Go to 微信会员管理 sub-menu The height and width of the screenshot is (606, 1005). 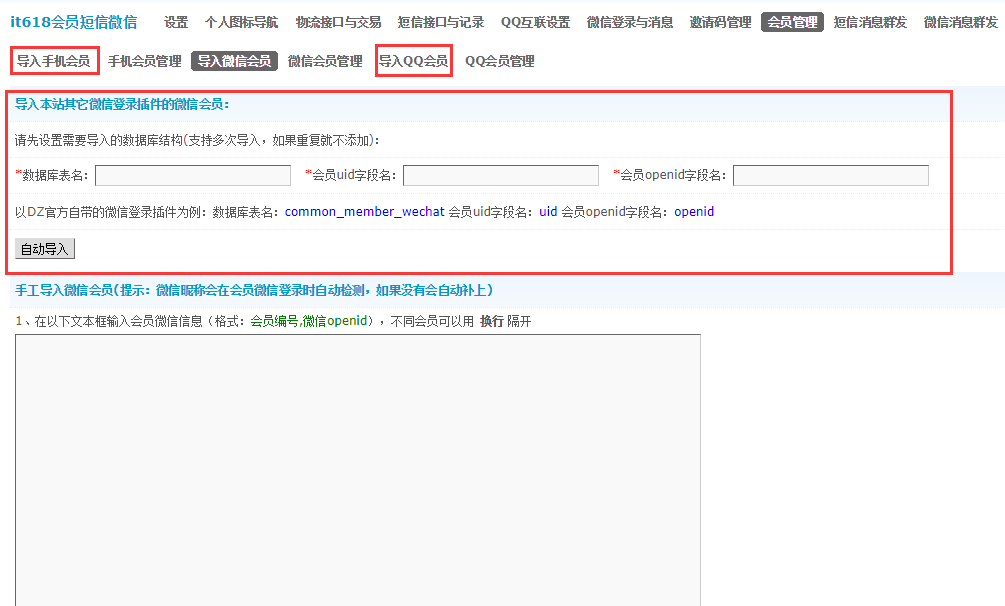[325, 61]
